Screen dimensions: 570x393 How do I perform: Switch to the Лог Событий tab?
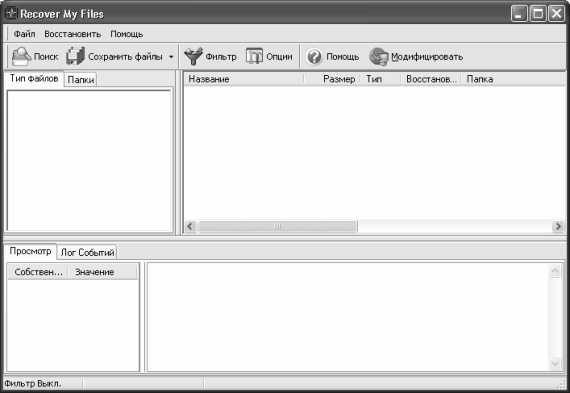click(87, 252)
